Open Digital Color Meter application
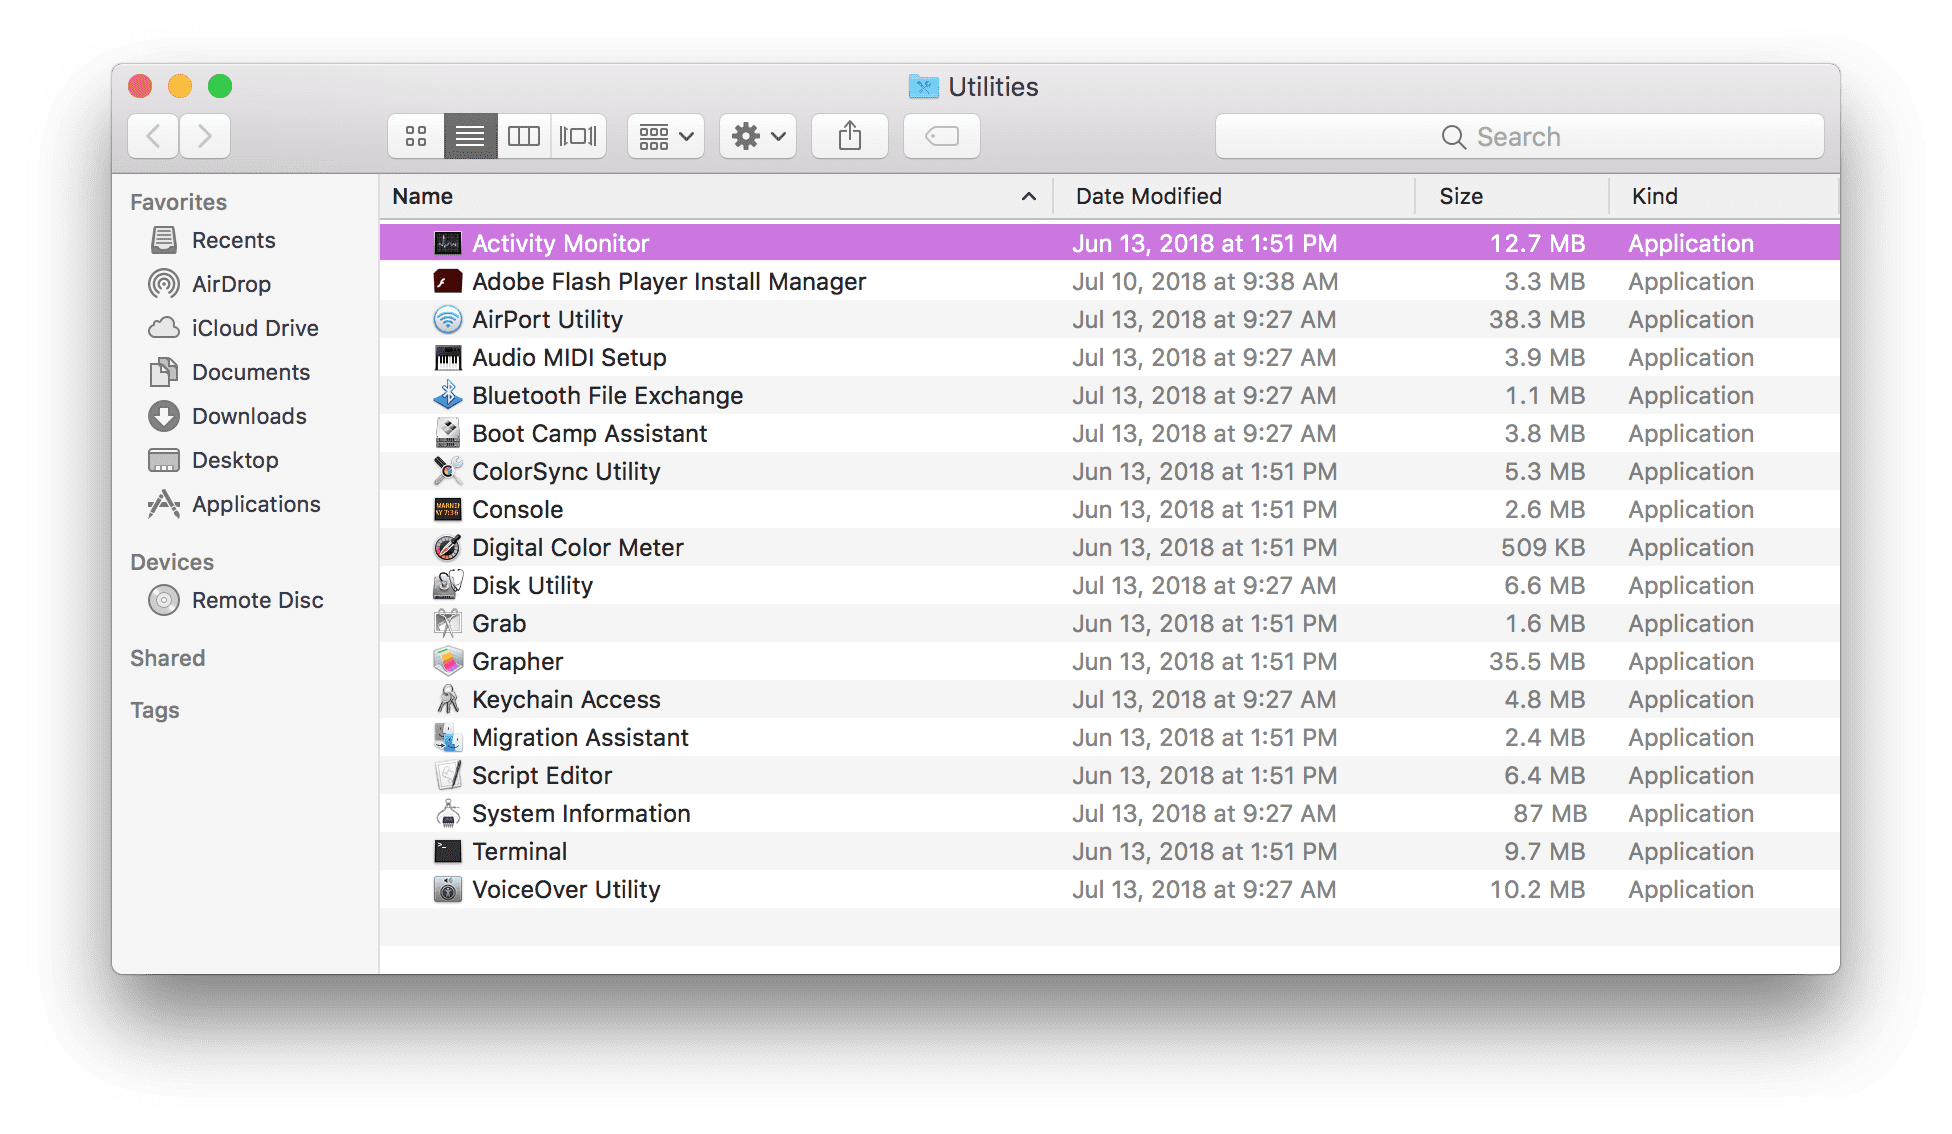 578,547
